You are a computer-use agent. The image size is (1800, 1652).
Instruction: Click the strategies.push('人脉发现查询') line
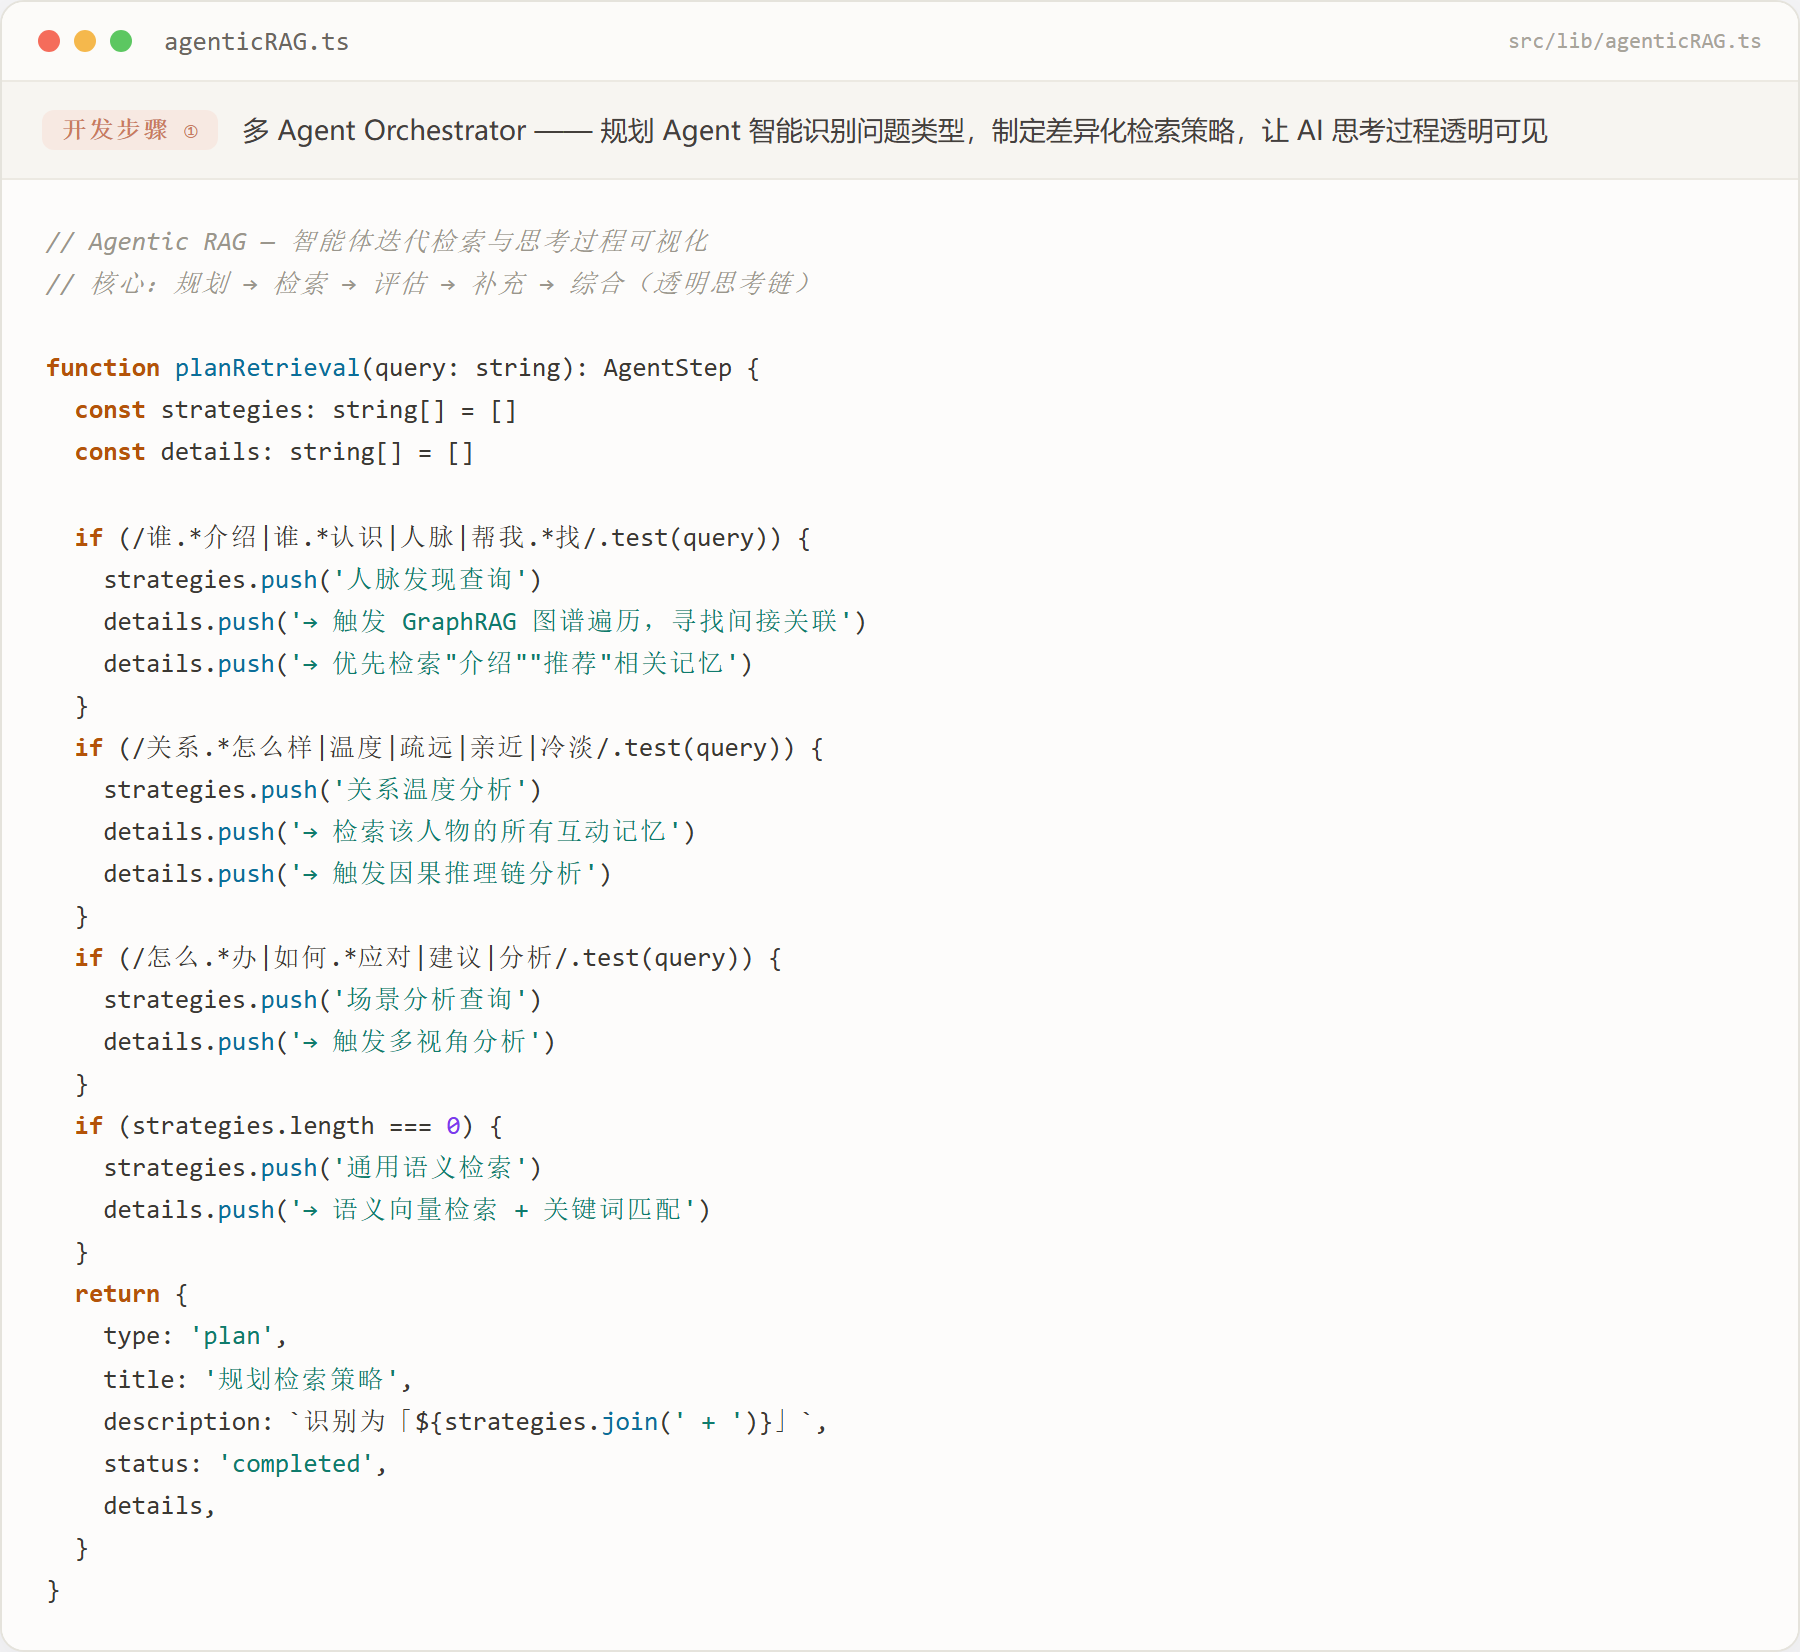pyautogui.click(x=323, y=580)
